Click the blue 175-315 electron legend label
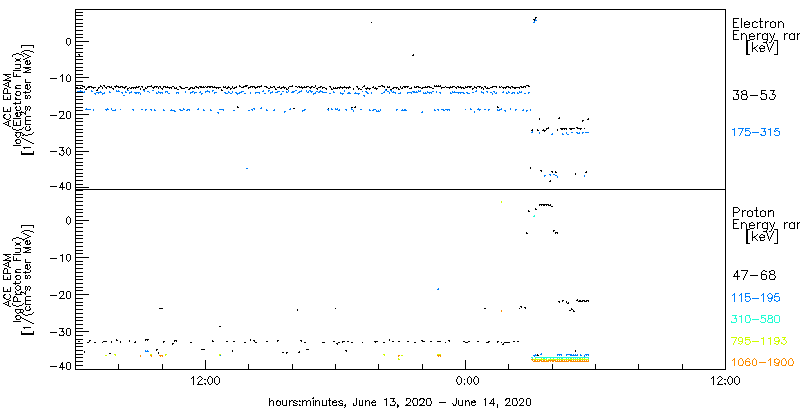Screen dimensions: 800x410 coord(756,132)
